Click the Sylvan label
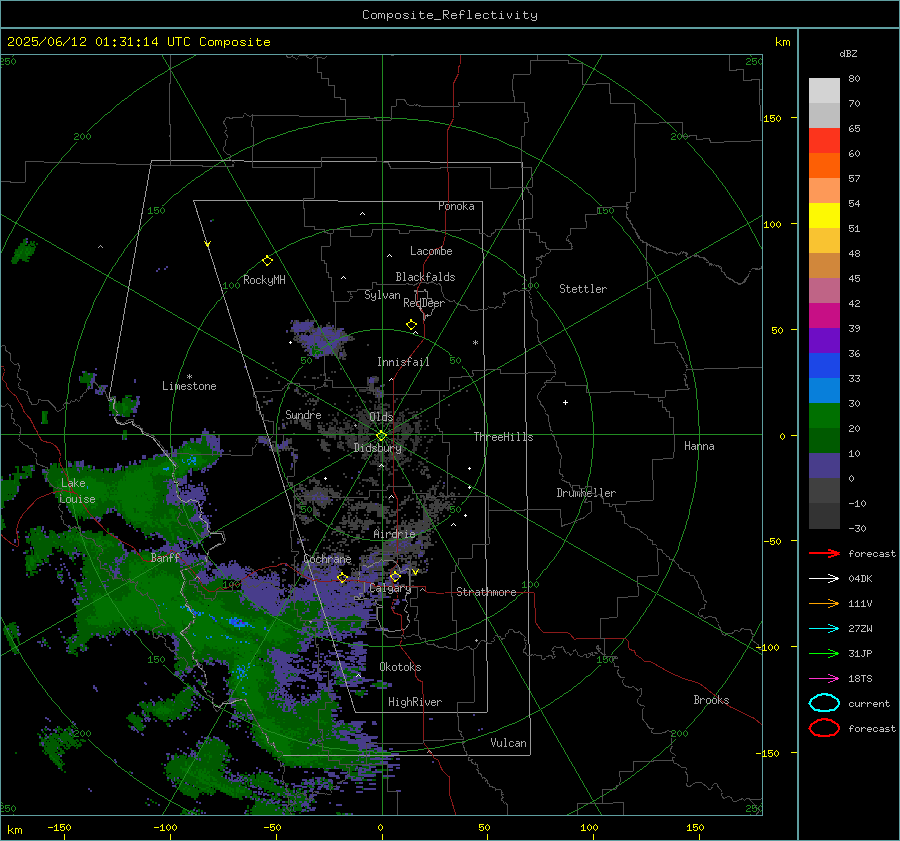Viewport: 900px width, 841px height. pos(382,295)
